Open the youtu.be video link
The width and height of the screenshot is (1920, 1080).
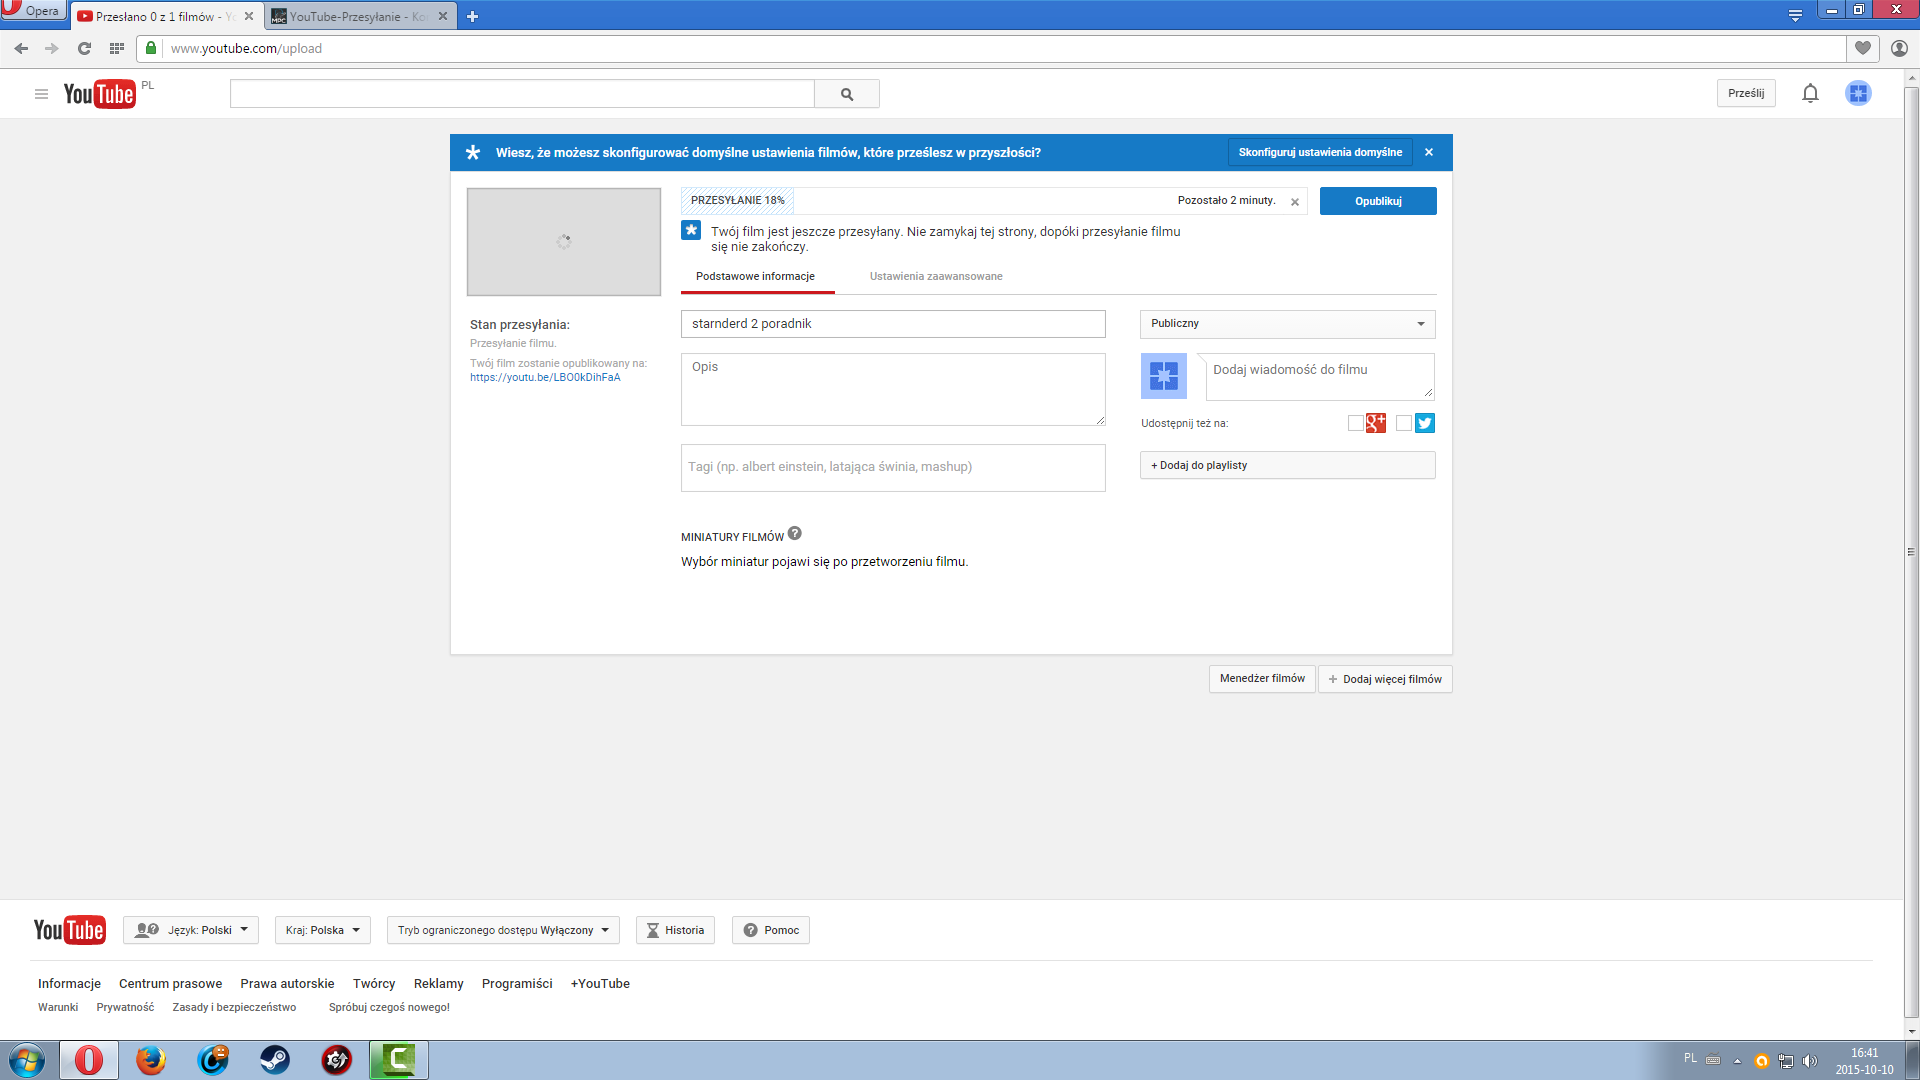(x=545, y=378)
